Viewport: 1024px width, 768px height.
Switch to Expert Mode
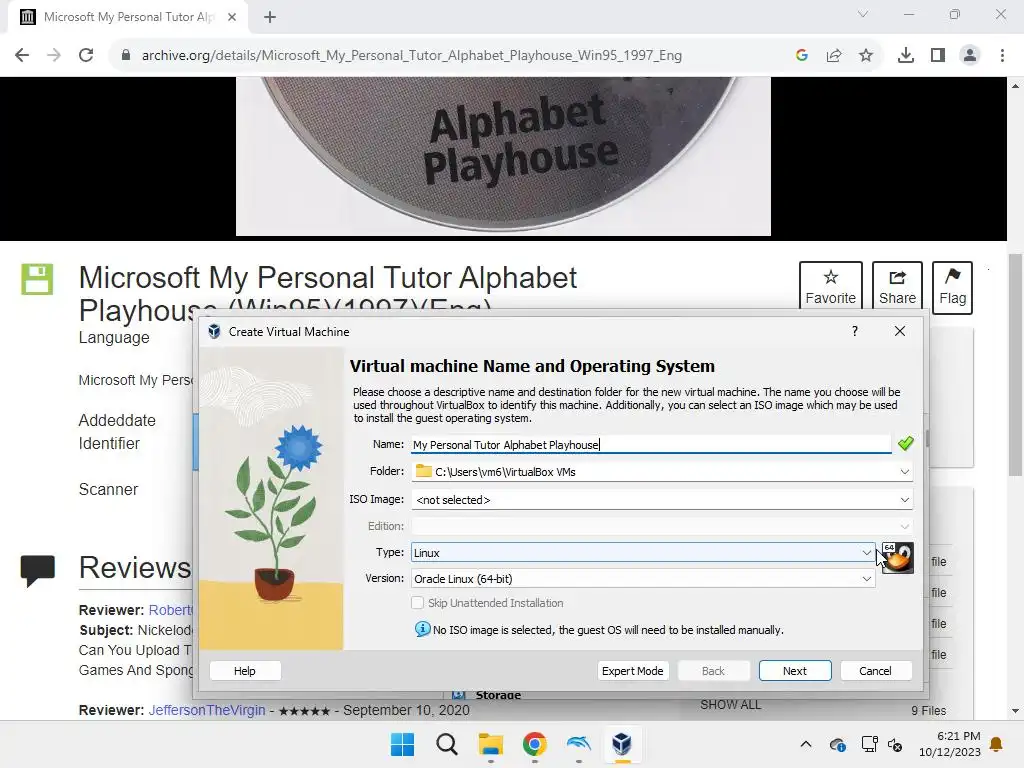click(x=632, y=671)
